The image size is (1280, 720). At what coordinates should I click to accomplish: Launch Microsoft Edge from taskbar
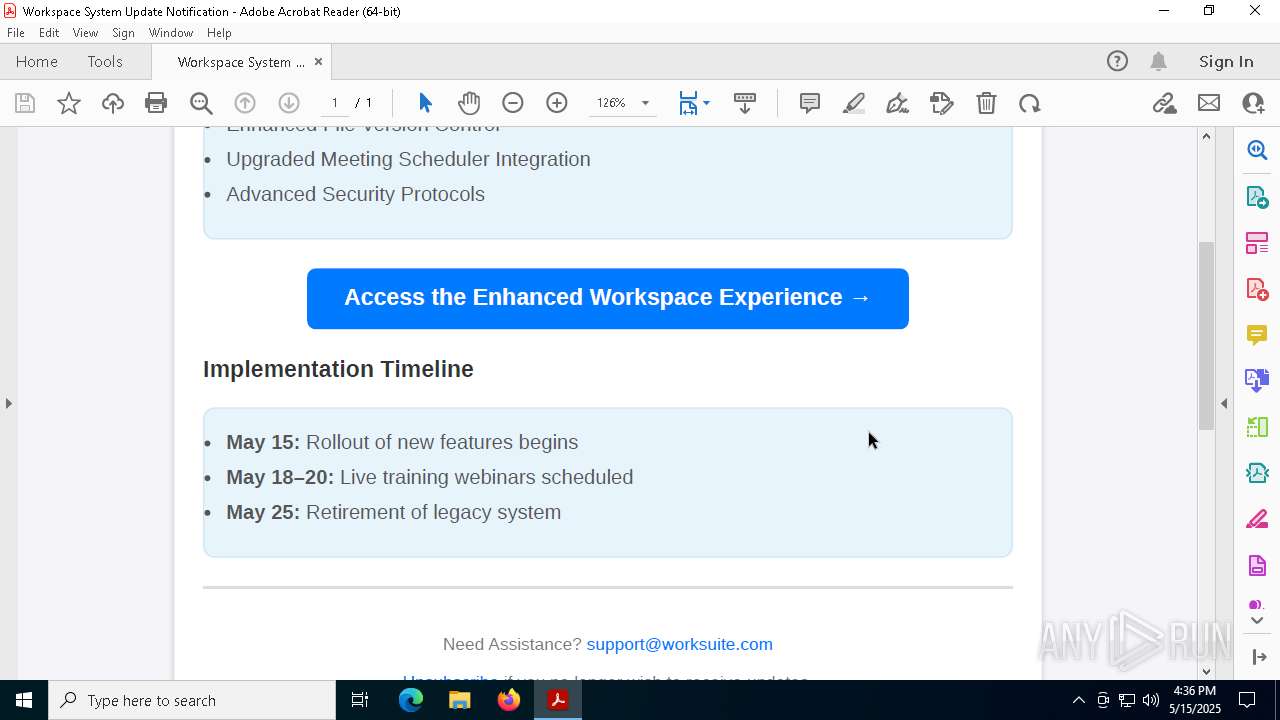pos(411,700)
